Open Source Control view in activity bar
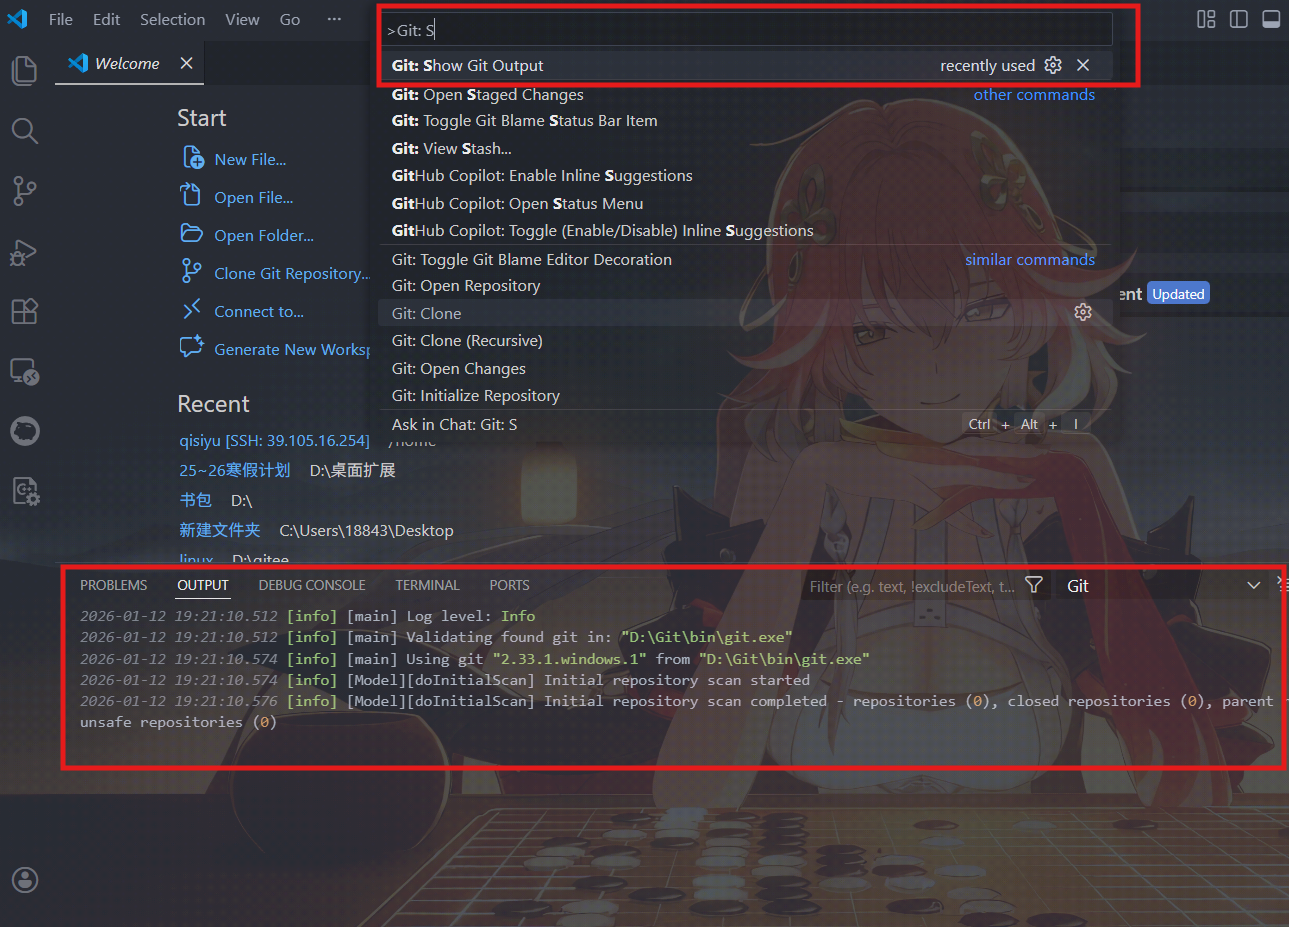The width and height of the screenshot is (1289, 927). click(x=24, y=191)
